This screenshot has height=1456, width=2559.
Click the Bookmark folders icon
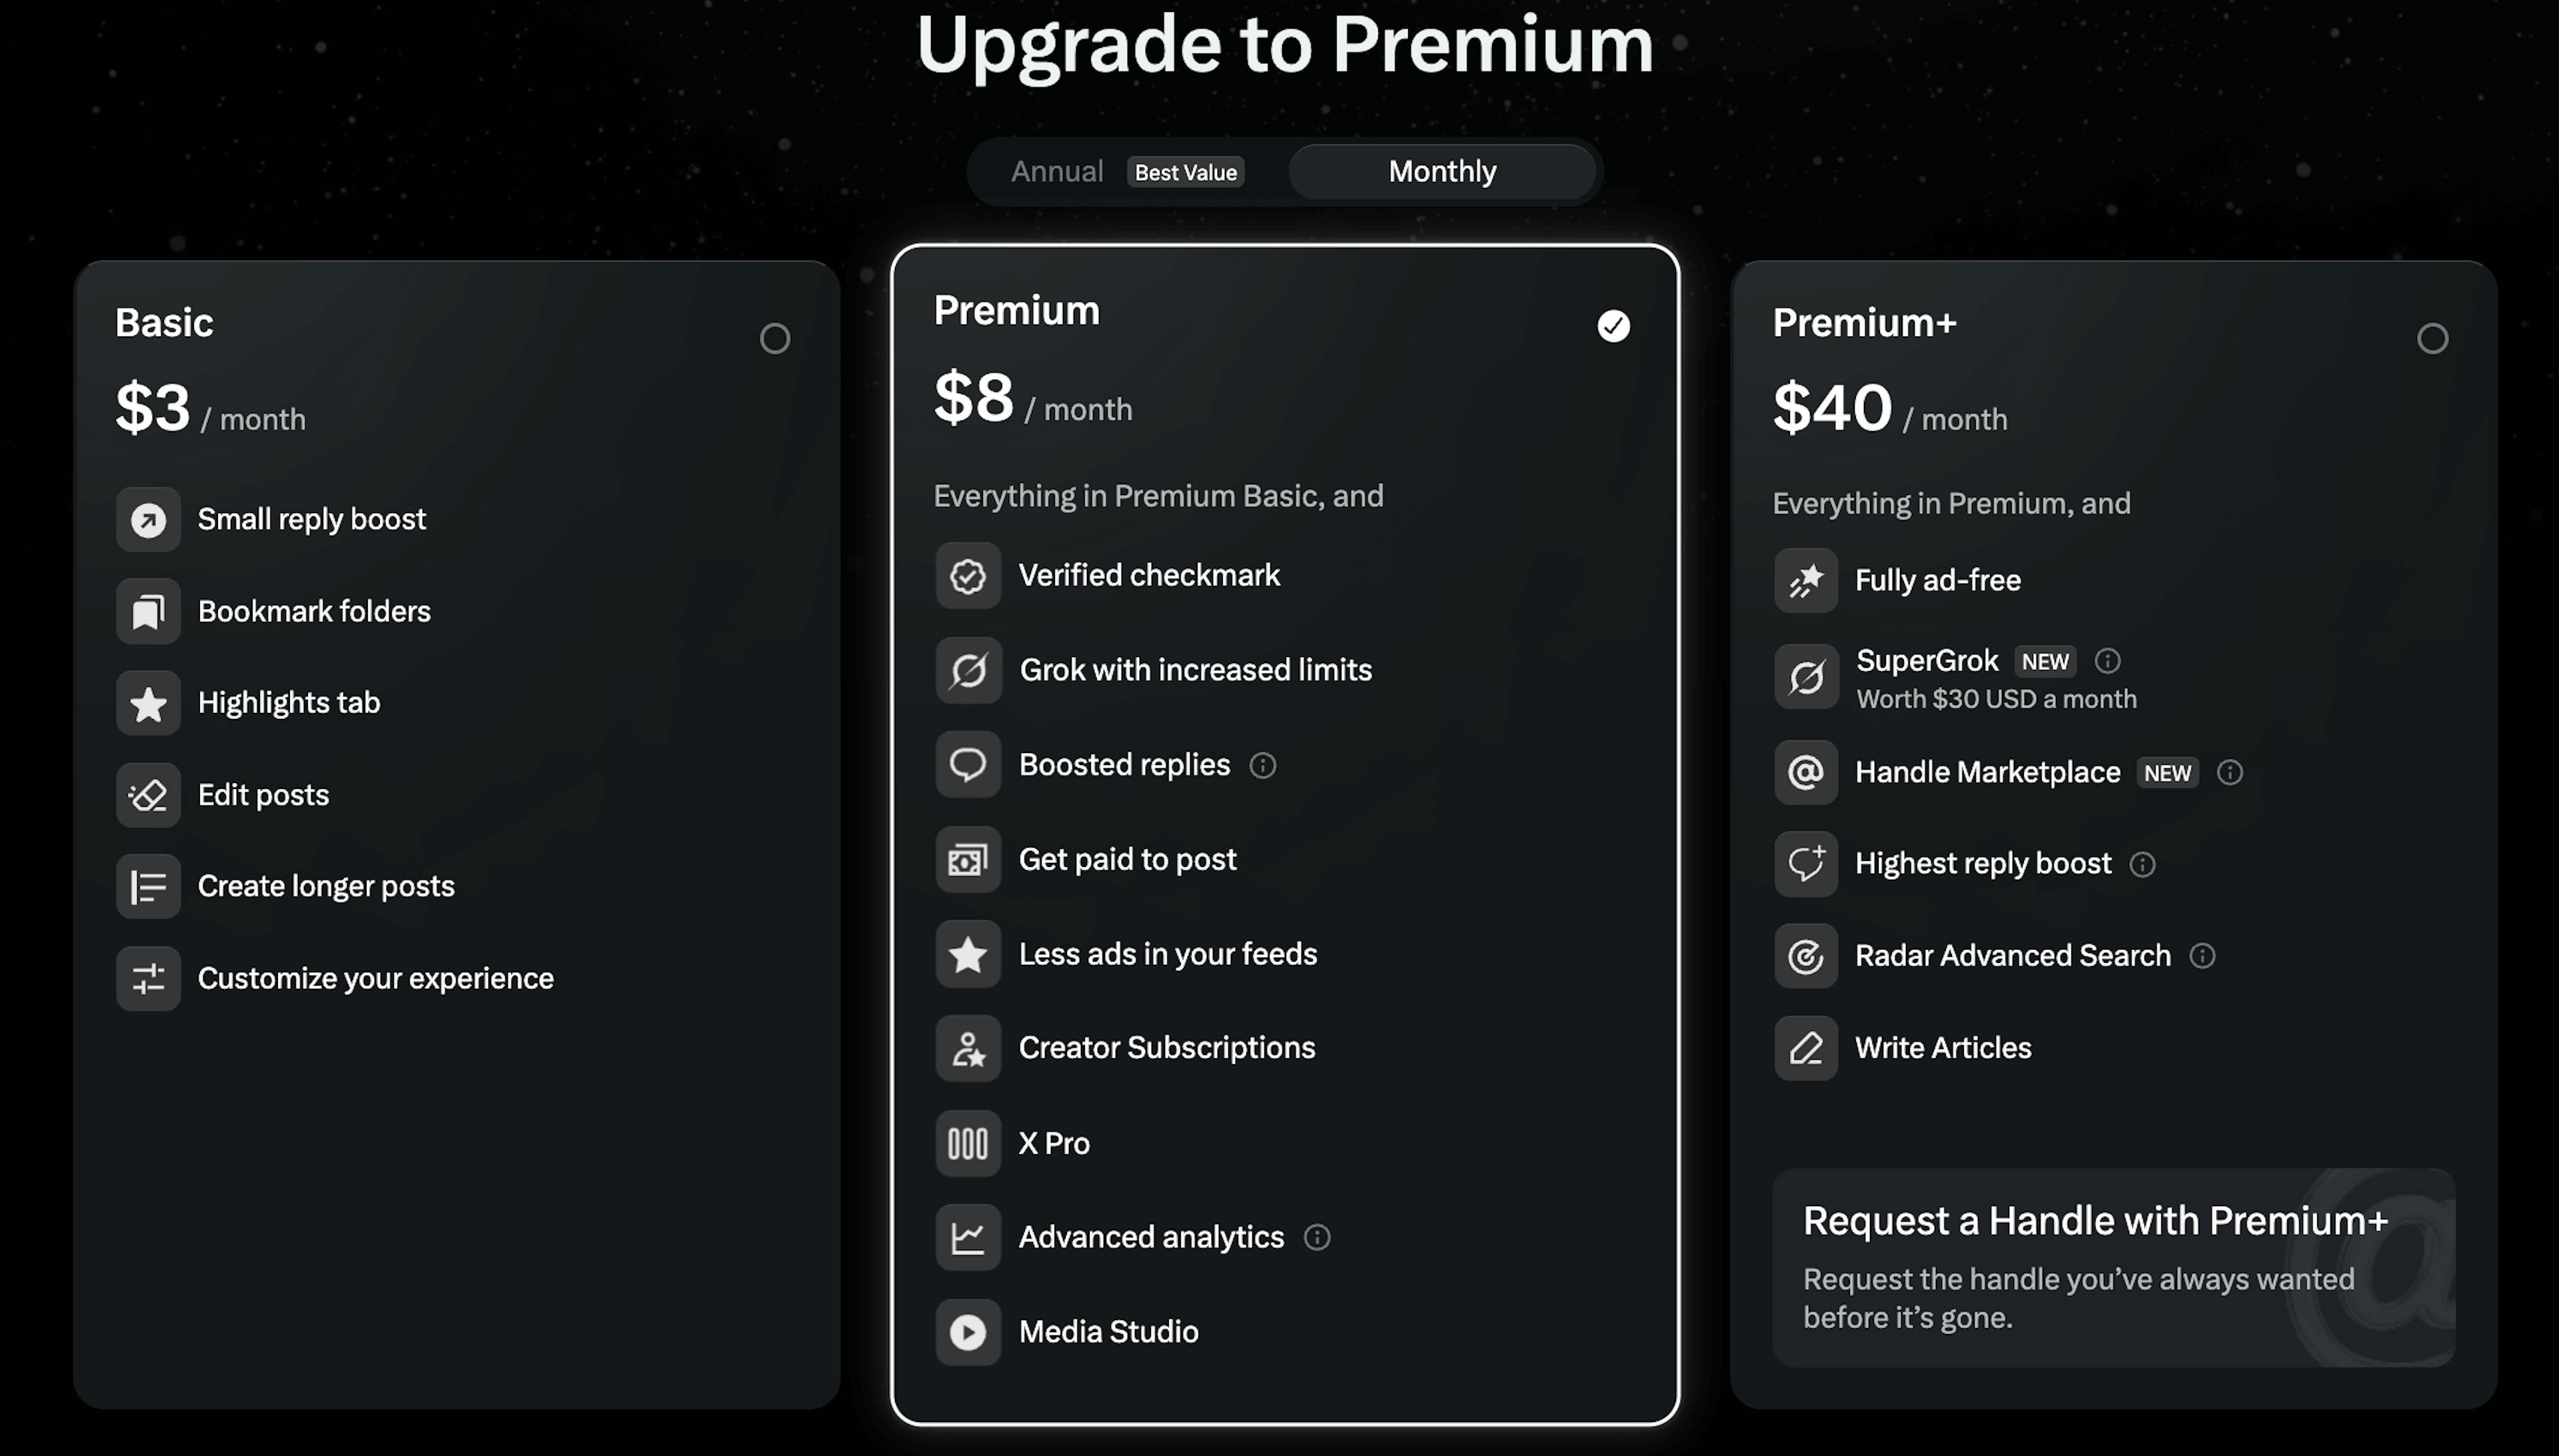pos(148,611)
